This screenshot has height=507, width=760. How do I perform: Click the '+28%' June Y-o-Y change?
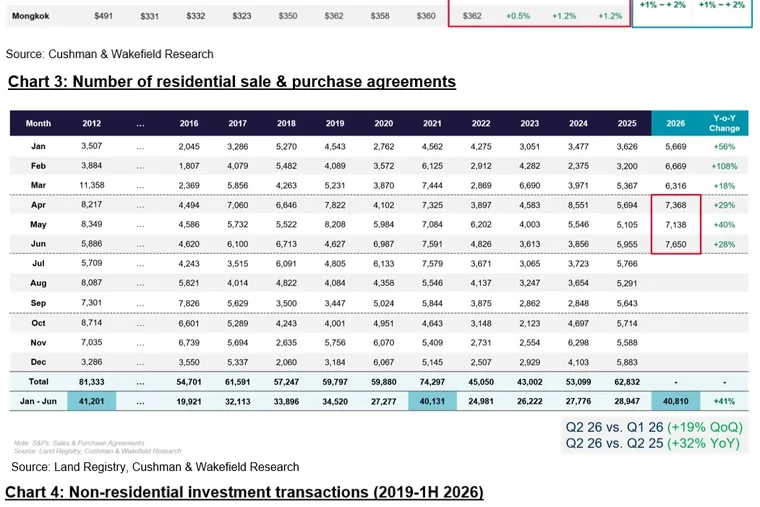click(724, 244)
